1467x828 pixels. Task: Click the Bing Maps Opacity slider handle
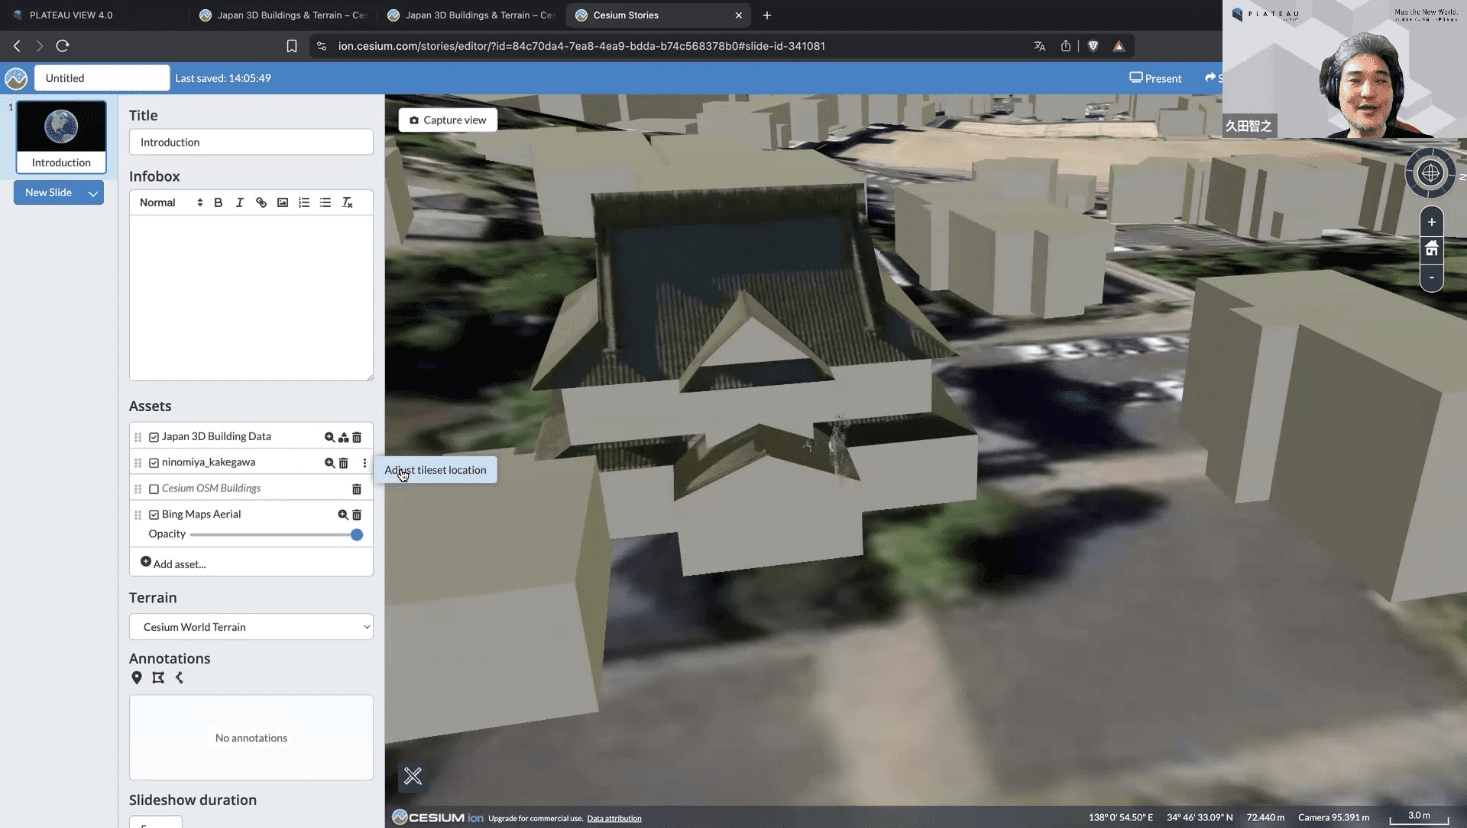pos(356,535)
